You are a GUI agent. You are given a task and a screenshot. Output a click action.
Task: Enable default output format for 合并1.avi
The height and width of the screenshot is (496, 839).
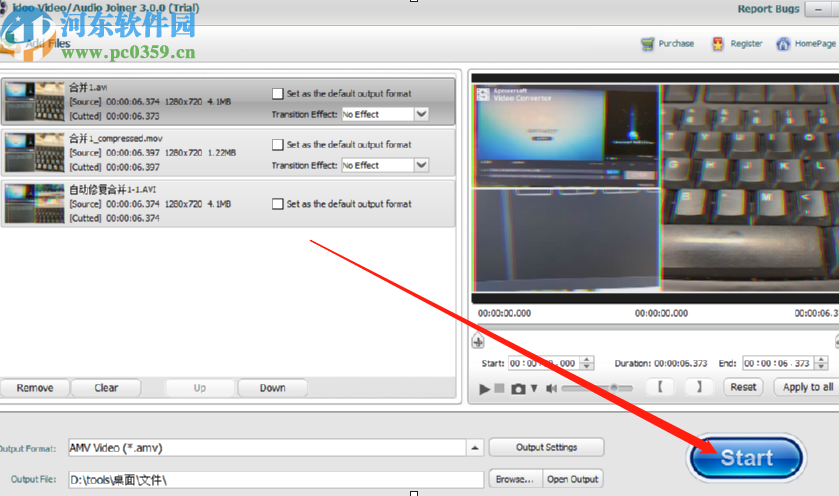pyautogui.click(x=278, y=94)
